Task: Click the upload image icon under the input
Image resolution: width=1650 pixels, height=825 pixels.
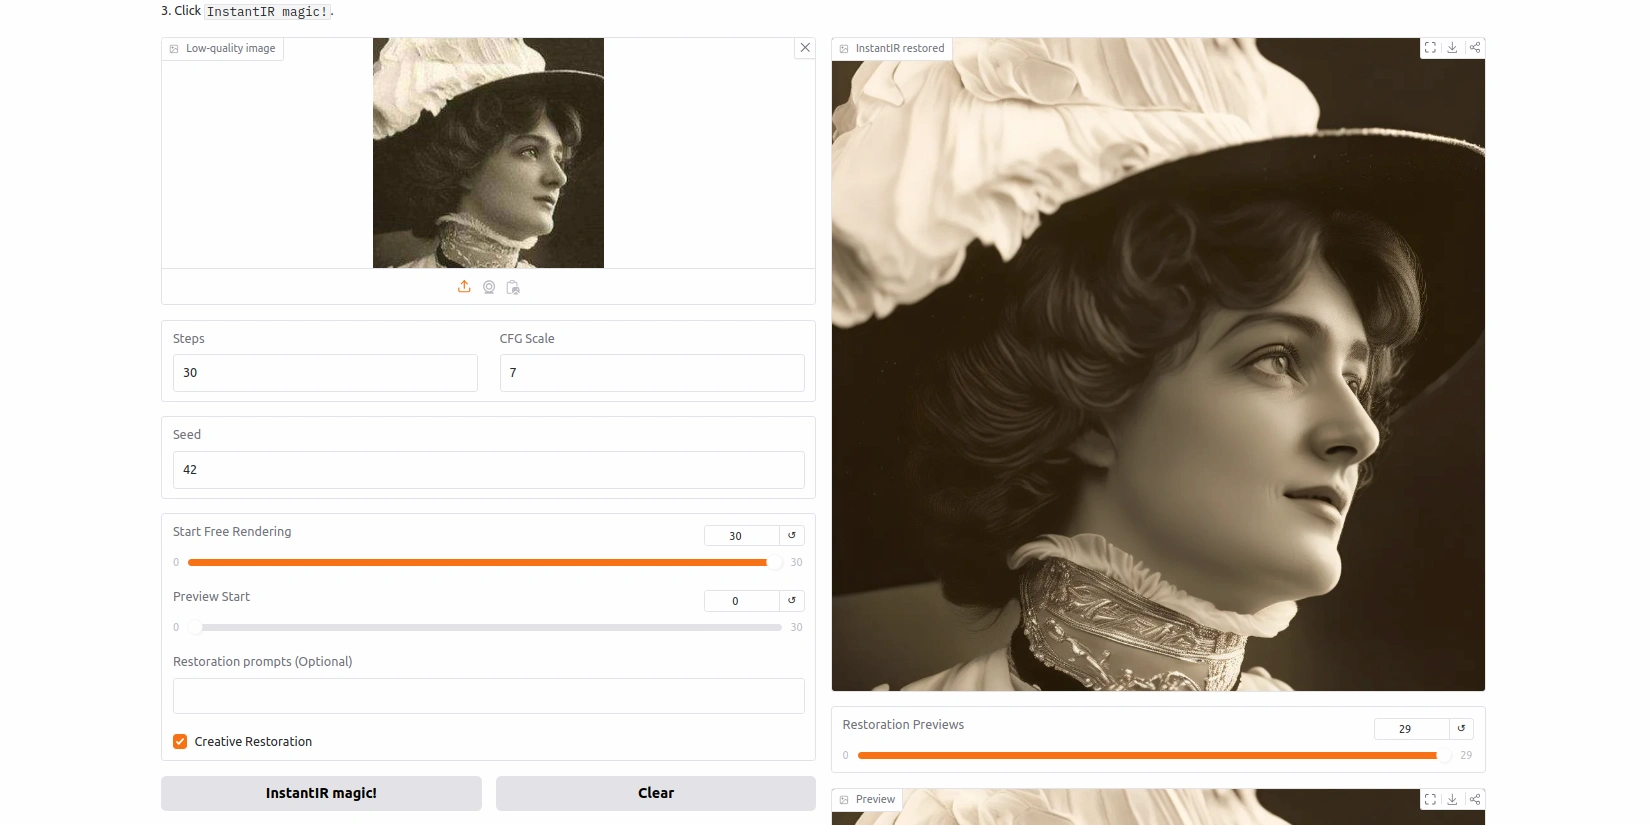Action: pyautogui.click(x=464, y=287)
